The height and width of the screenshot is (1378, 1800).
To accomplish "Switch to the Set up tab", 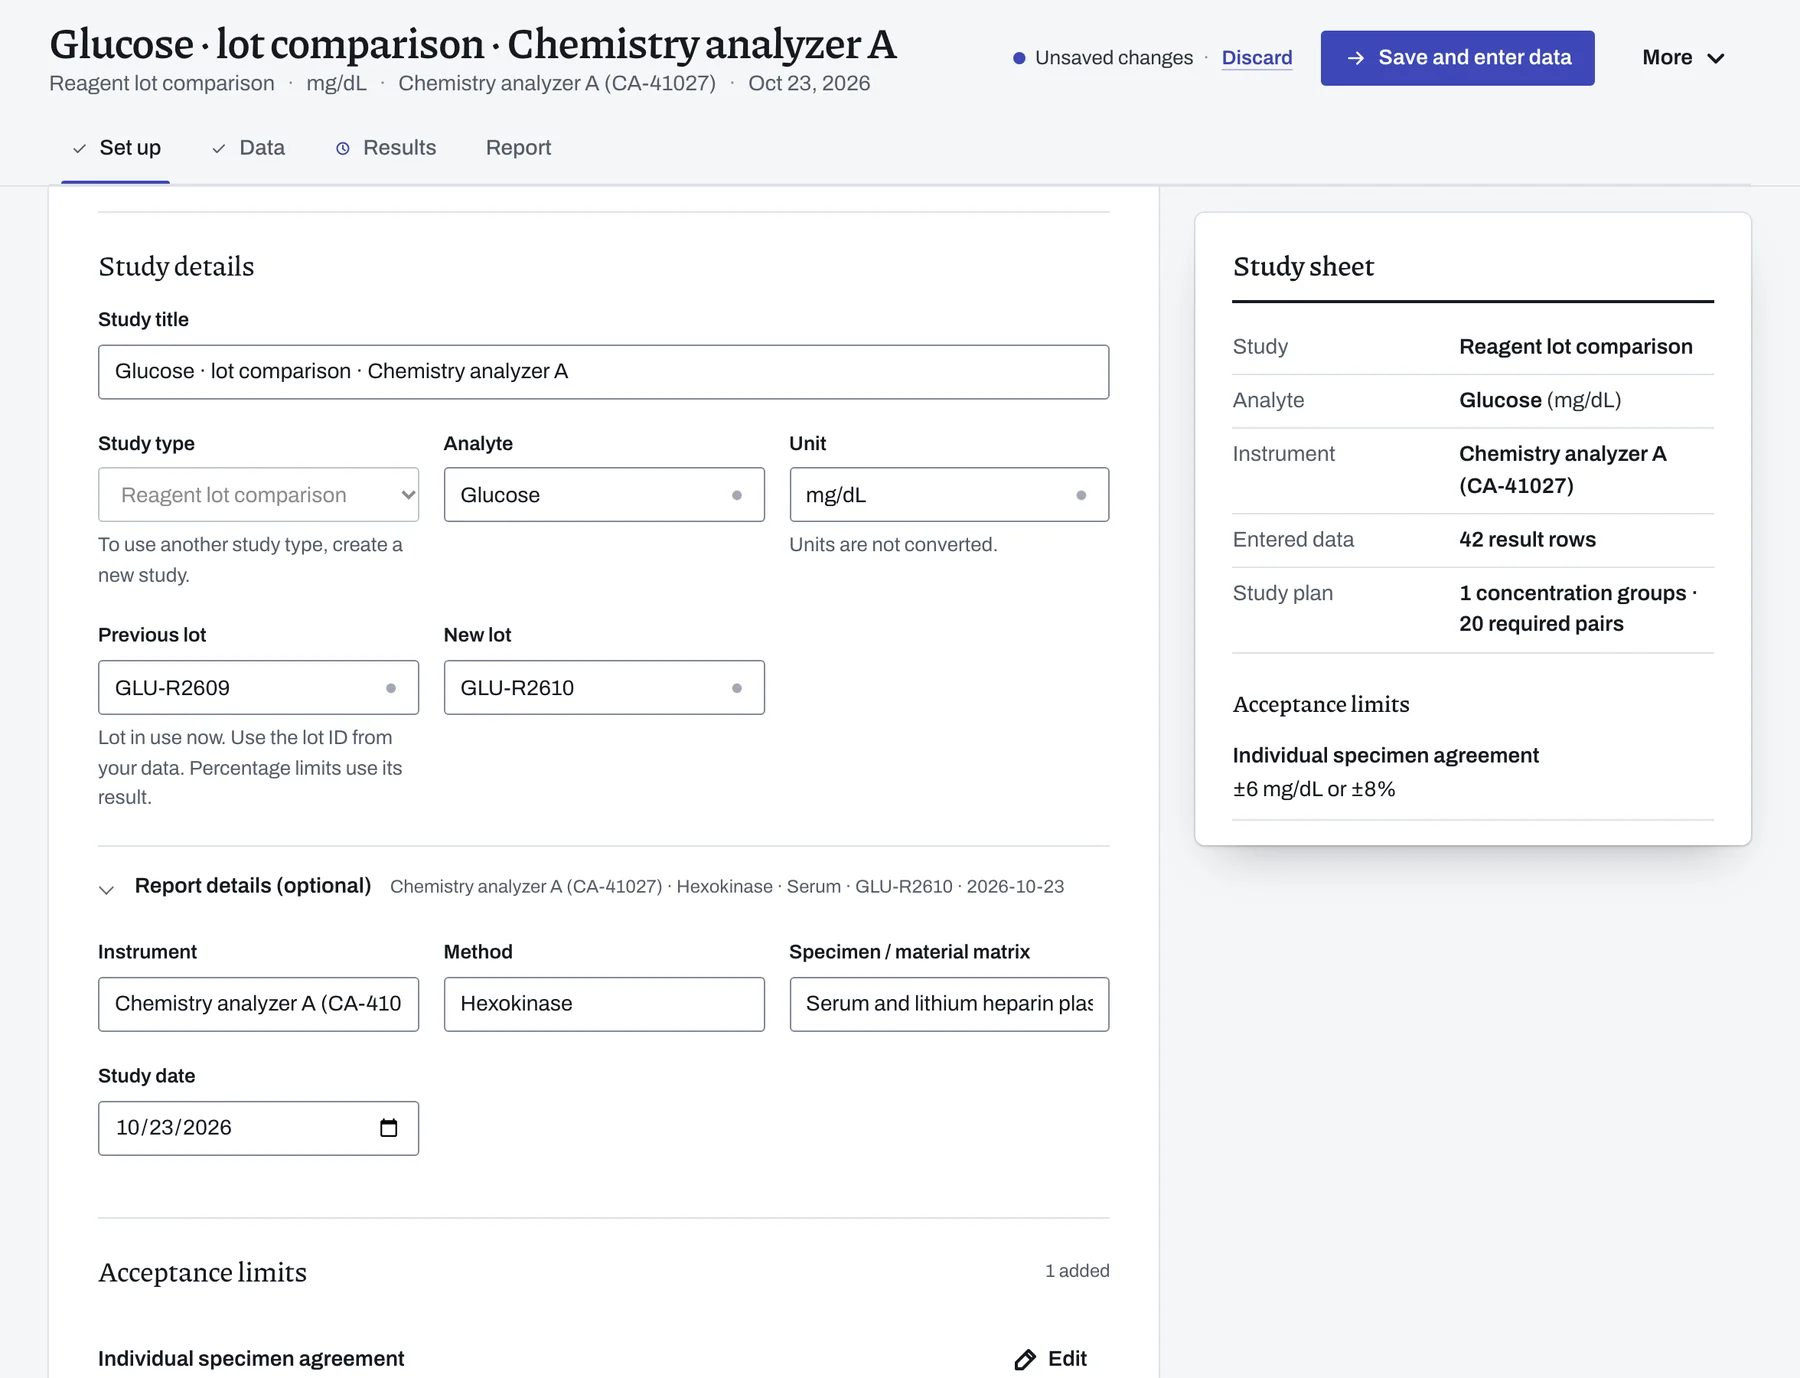I will pyautogui.click(x=116, y=148).
